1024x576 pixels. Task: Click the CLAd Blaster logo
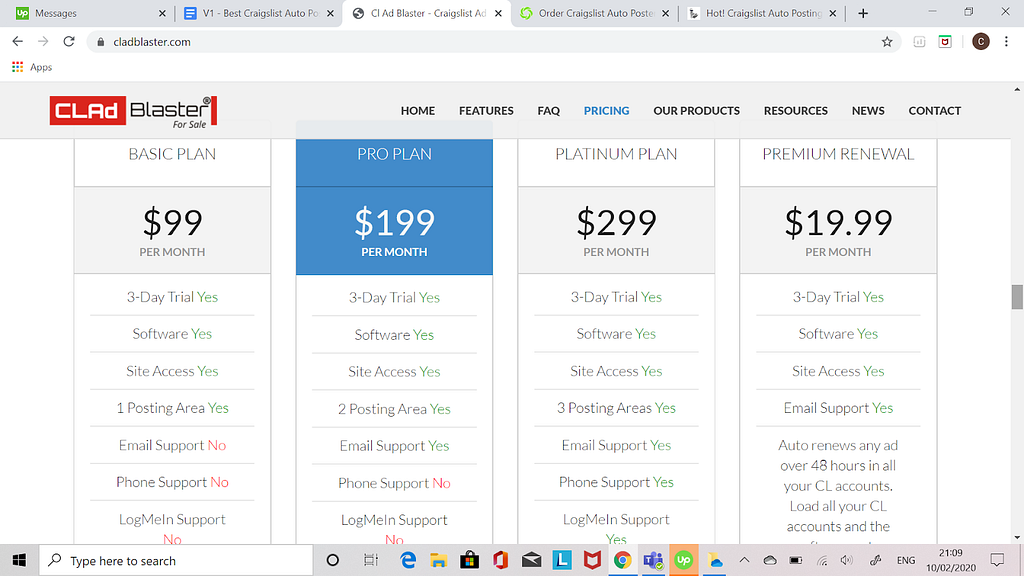[x=133, y=111]
